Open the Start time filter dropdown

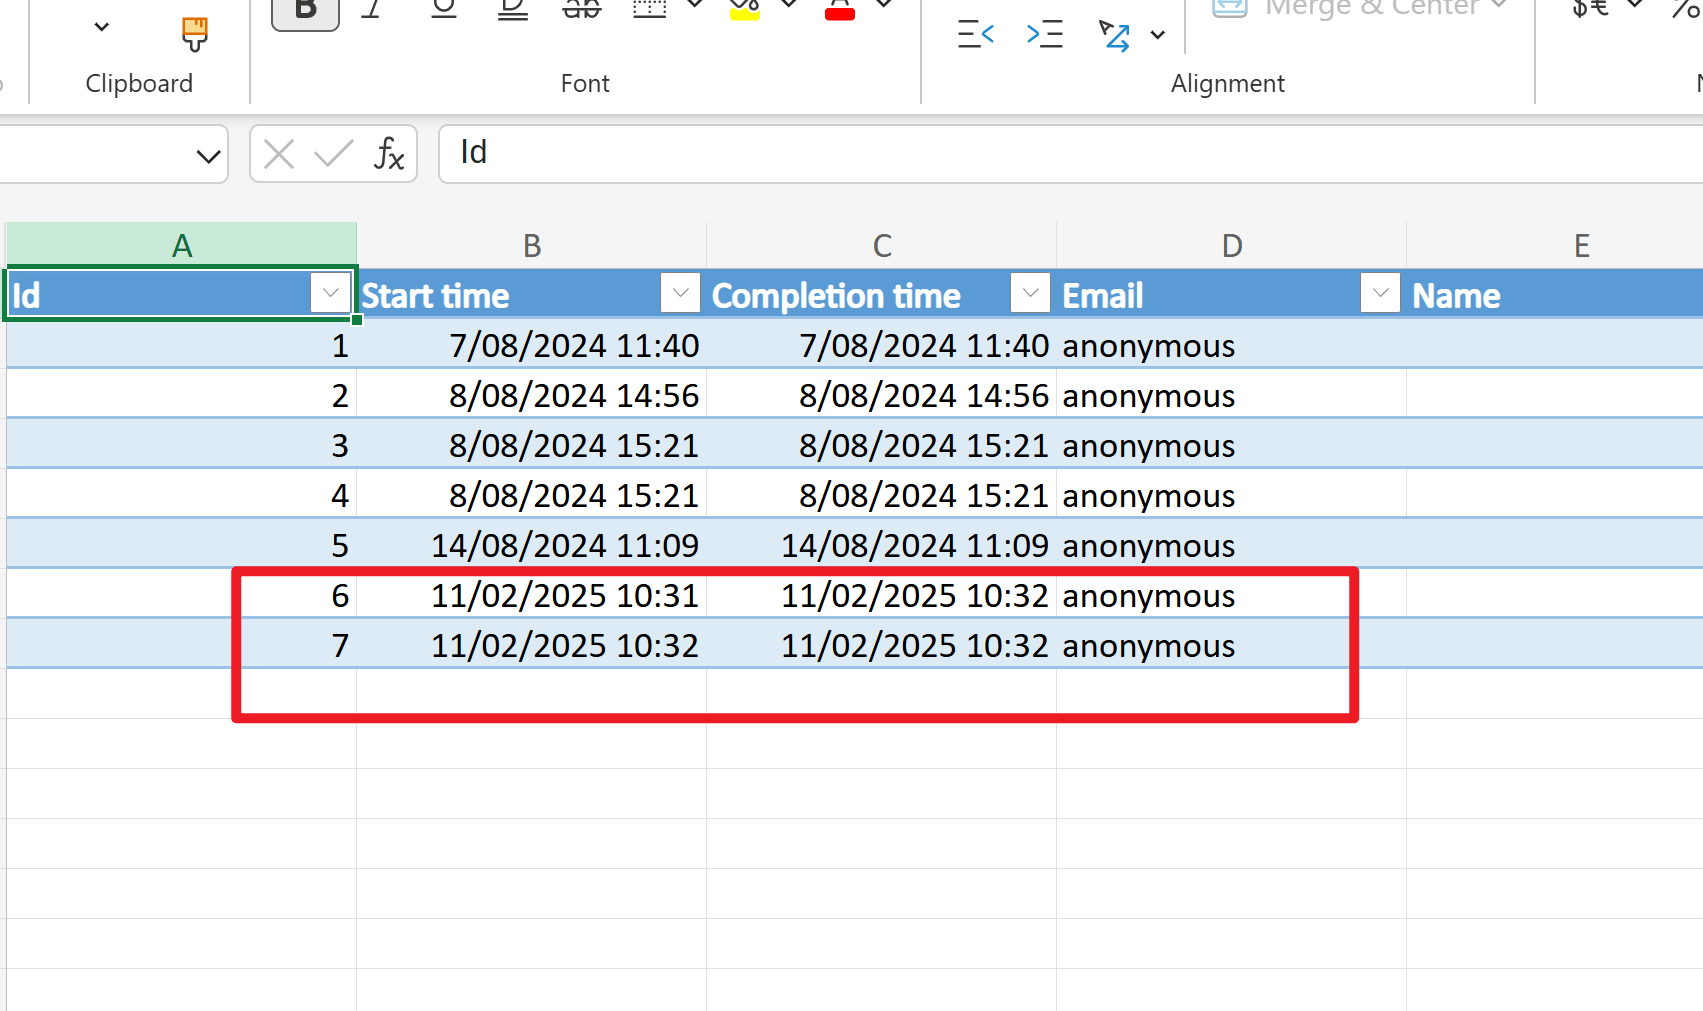coord(680,294)
